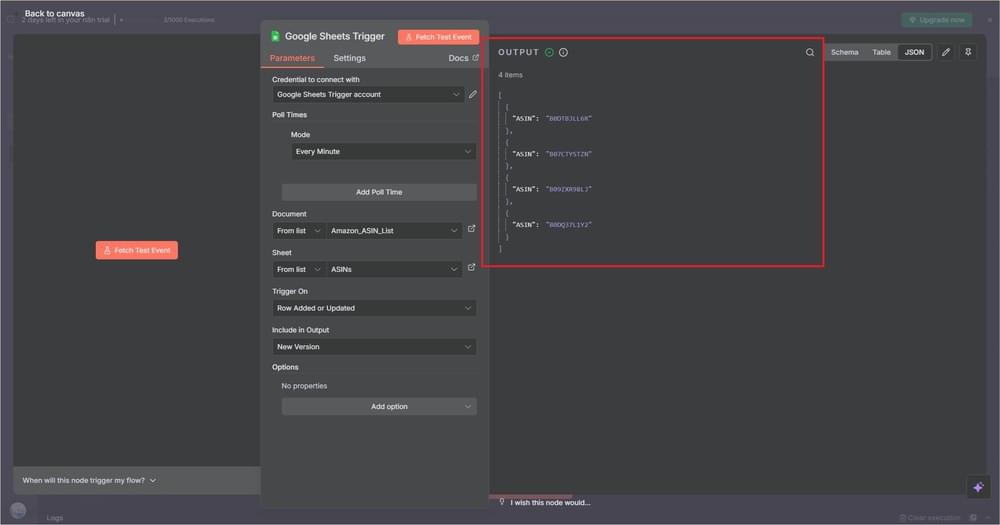
Task: Click the pencil icon to edit output
Action: click(x=946, y=52)
